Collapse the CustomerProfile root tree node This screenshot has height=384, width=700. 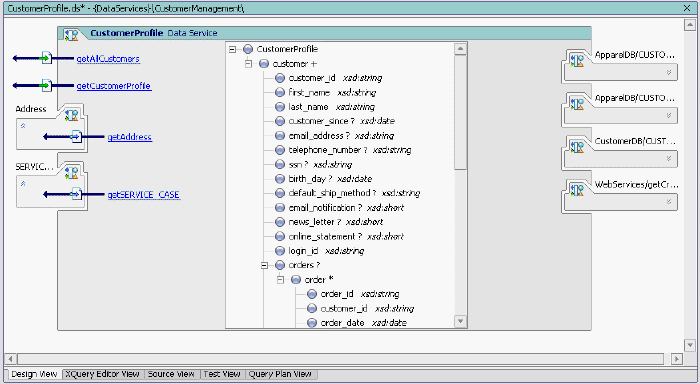233,49
